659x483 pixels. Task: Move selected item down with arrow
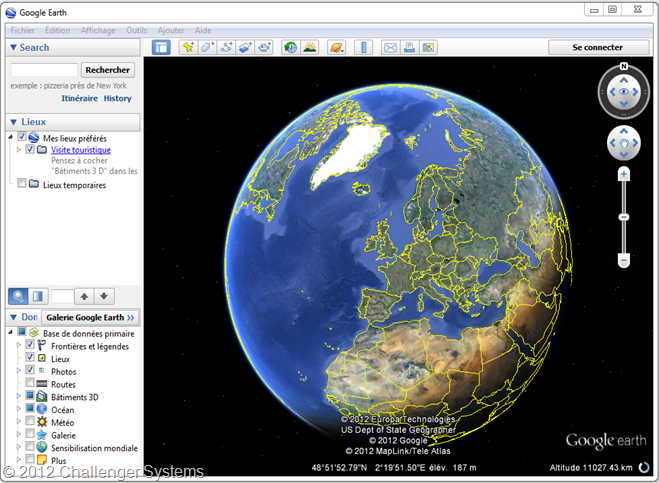104,296
